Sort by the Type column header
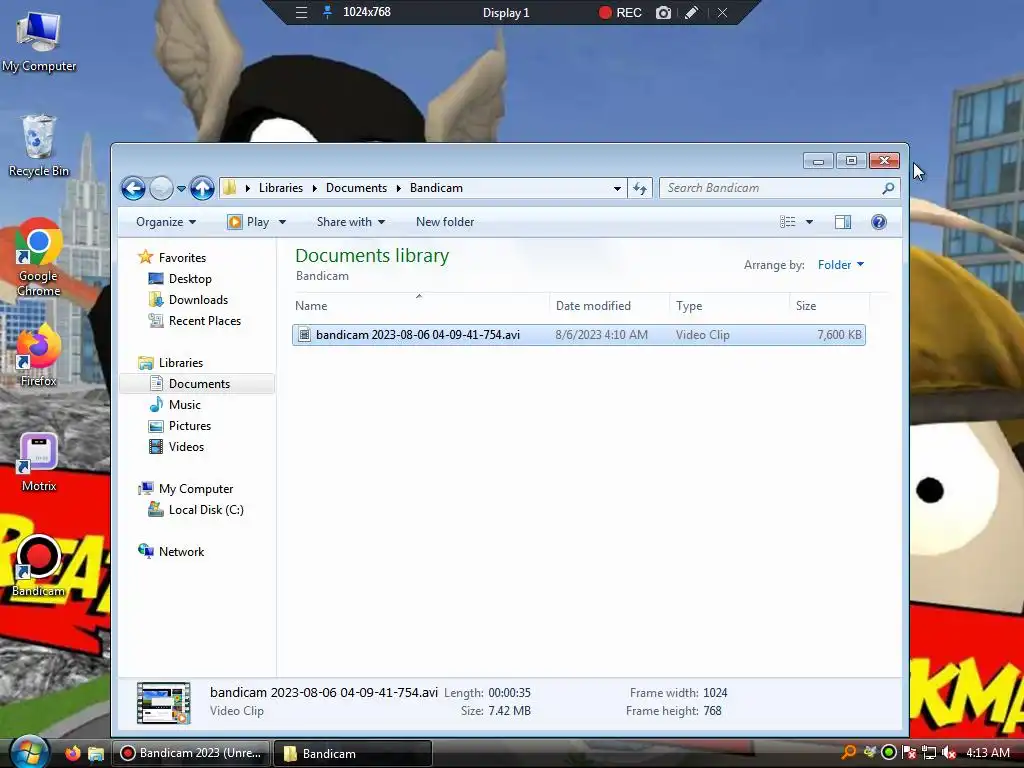This screenshot has width=1024, height=768. 729,306
